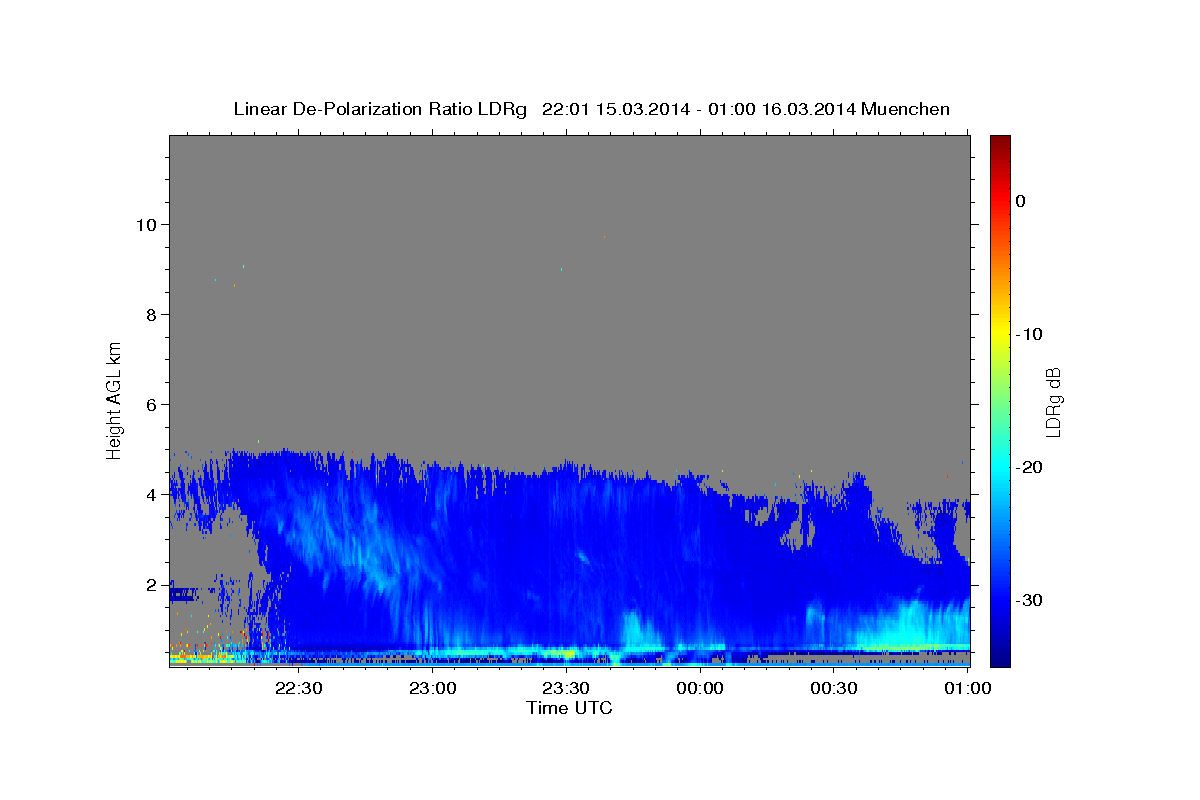Click the 23:30 time tick label
Image resolution: width=1200 pixels, height=800 pixels.
(566, 689)
